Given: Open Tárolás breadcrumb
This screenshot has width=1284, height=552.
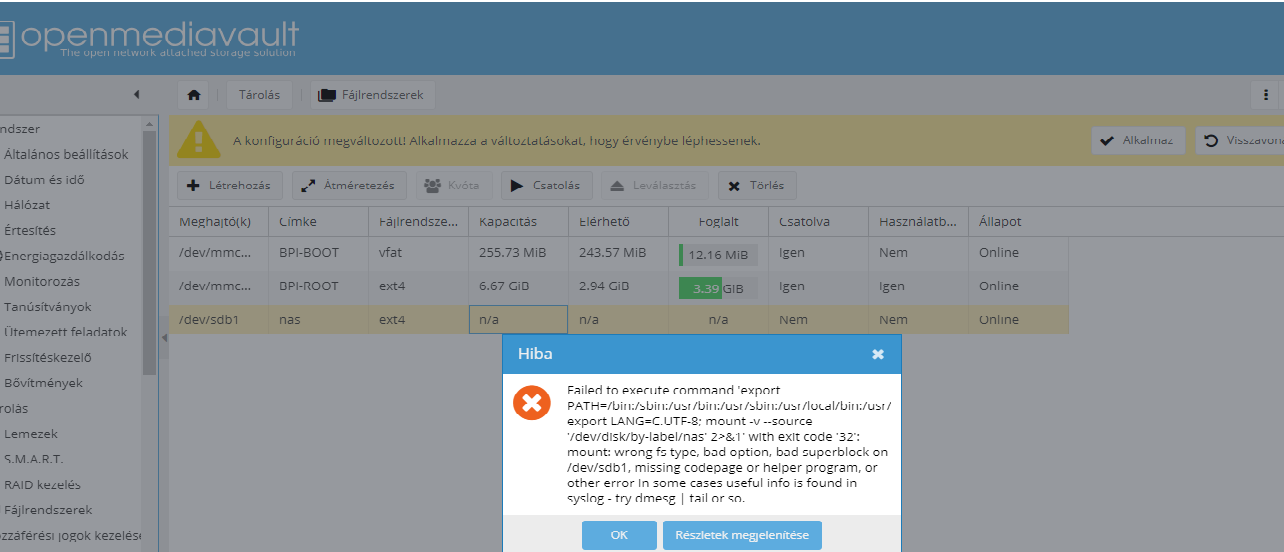Looking at the screenshot, I should [x=259, y=95].
